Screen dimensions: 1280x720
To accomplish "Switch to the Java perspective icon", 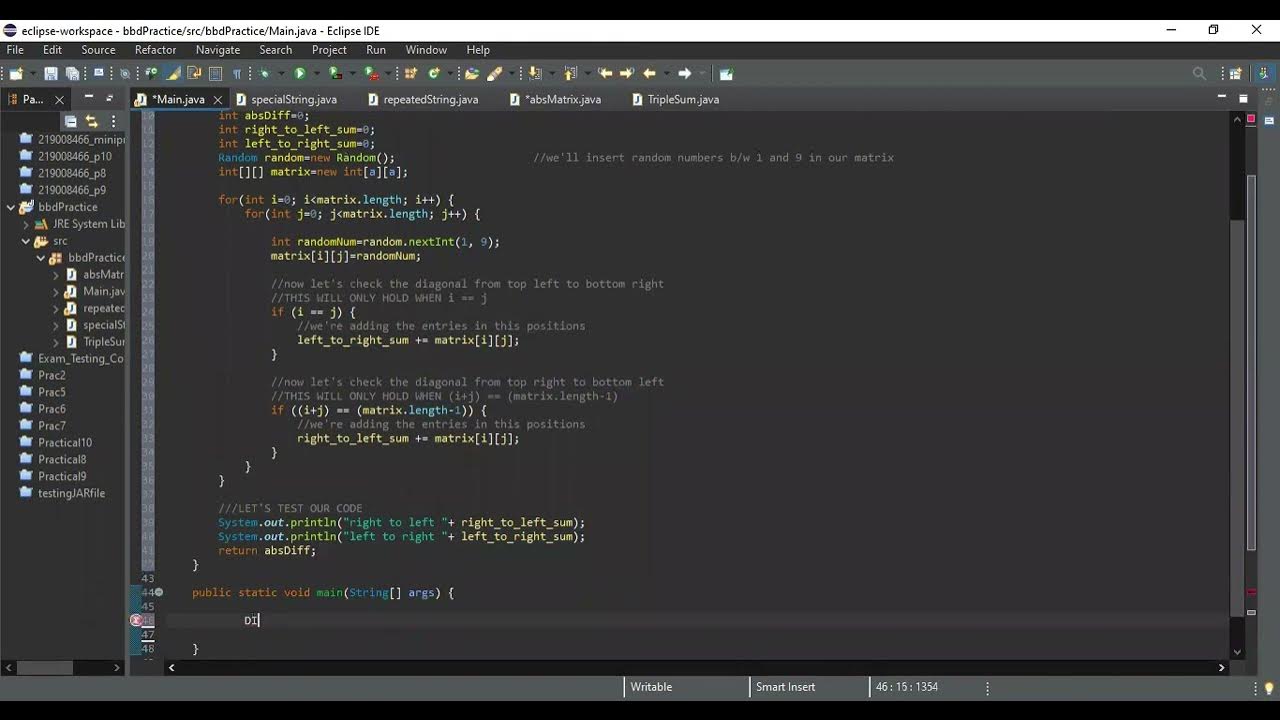I will click(1265, 73).
